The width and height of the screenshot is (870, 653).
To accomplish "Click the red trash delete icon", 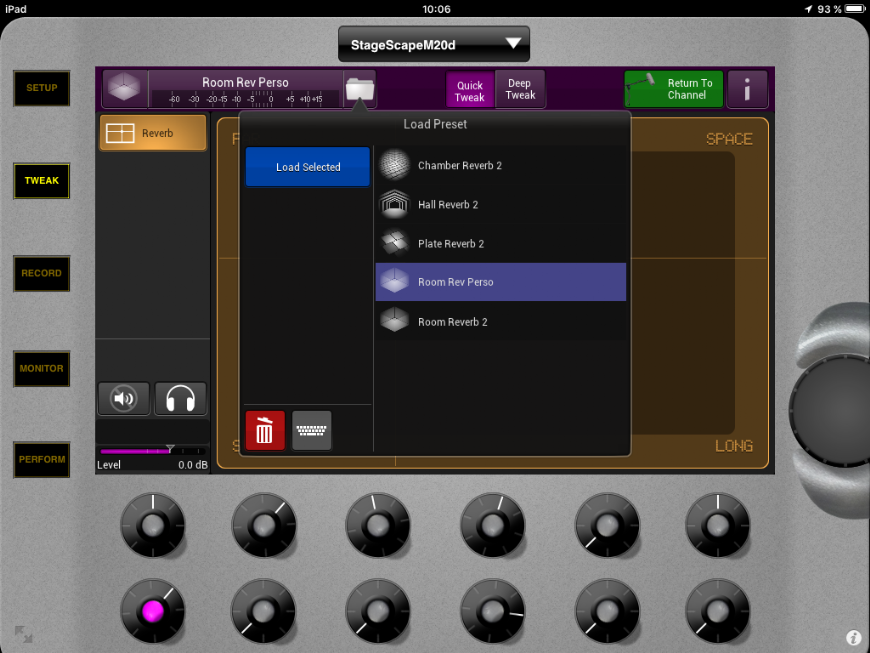I will (x=264, y=431).
